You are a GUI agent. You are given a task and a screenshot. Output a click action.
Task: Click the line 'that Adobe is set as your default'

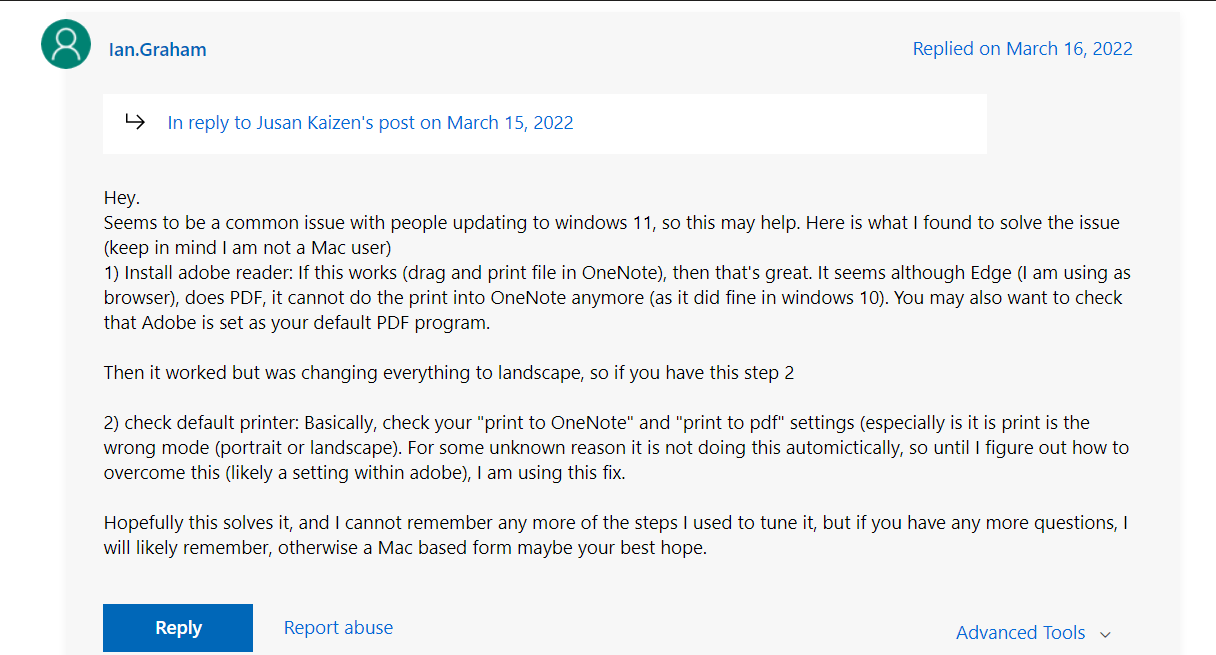(x=300, y=323)
